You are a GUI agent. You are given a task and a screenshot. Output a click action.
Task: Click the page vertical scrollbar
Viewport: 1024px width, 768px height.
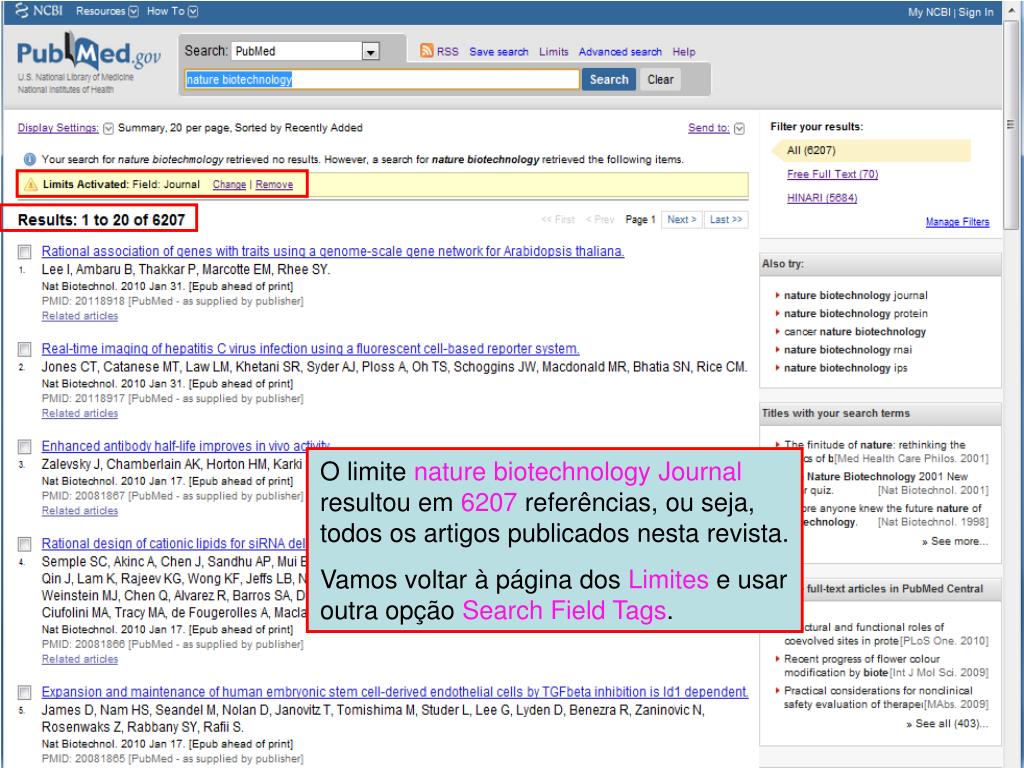click(x=1011, y=124)
